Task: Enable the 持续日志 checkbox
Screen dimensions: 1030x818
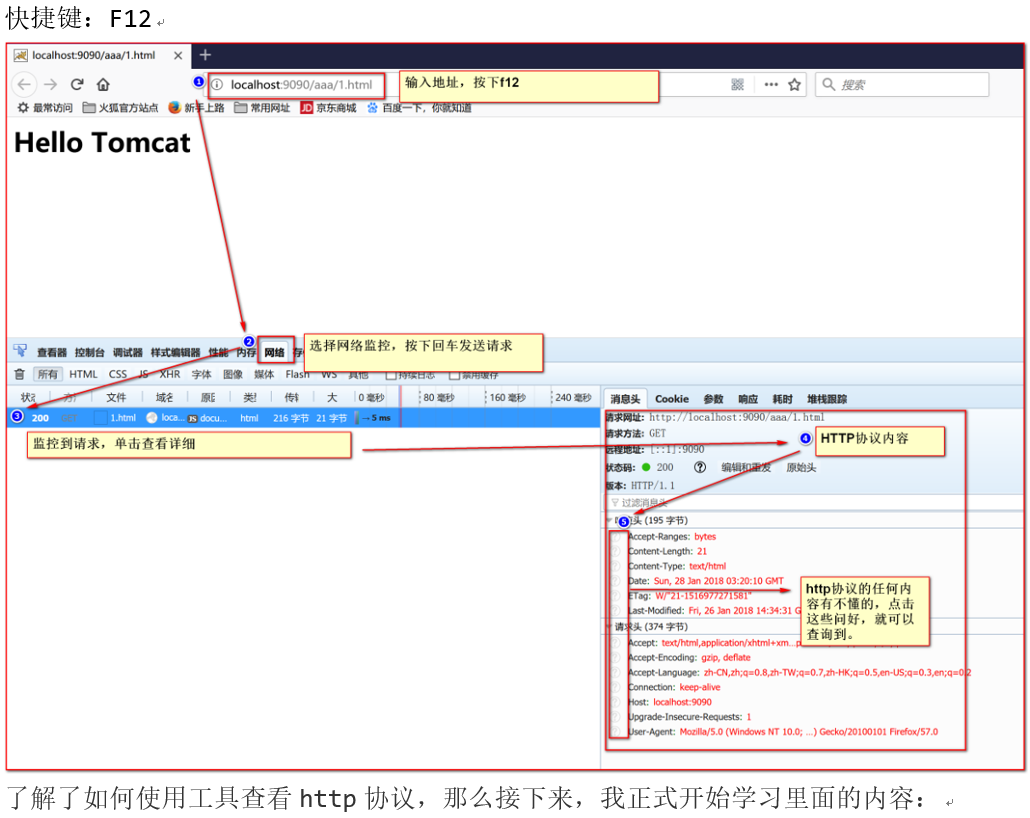Action: [x=390, y=375]
